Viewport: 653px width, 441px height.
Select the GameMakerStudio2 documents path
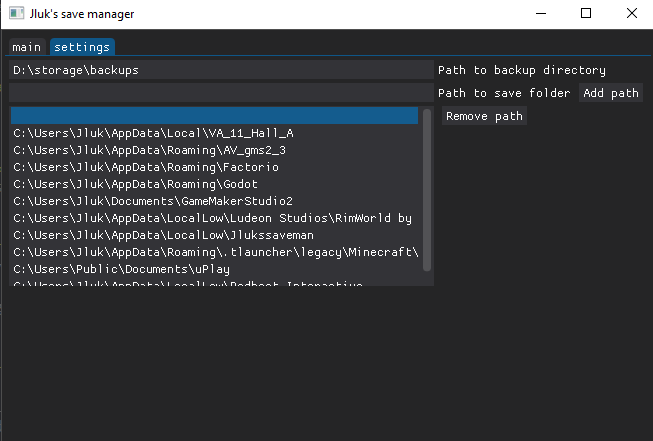pos(214,201)
